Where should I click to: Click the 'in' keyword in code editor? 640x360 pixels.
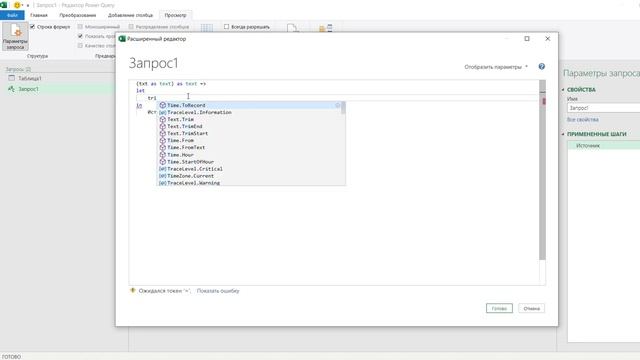click(139, 105)
